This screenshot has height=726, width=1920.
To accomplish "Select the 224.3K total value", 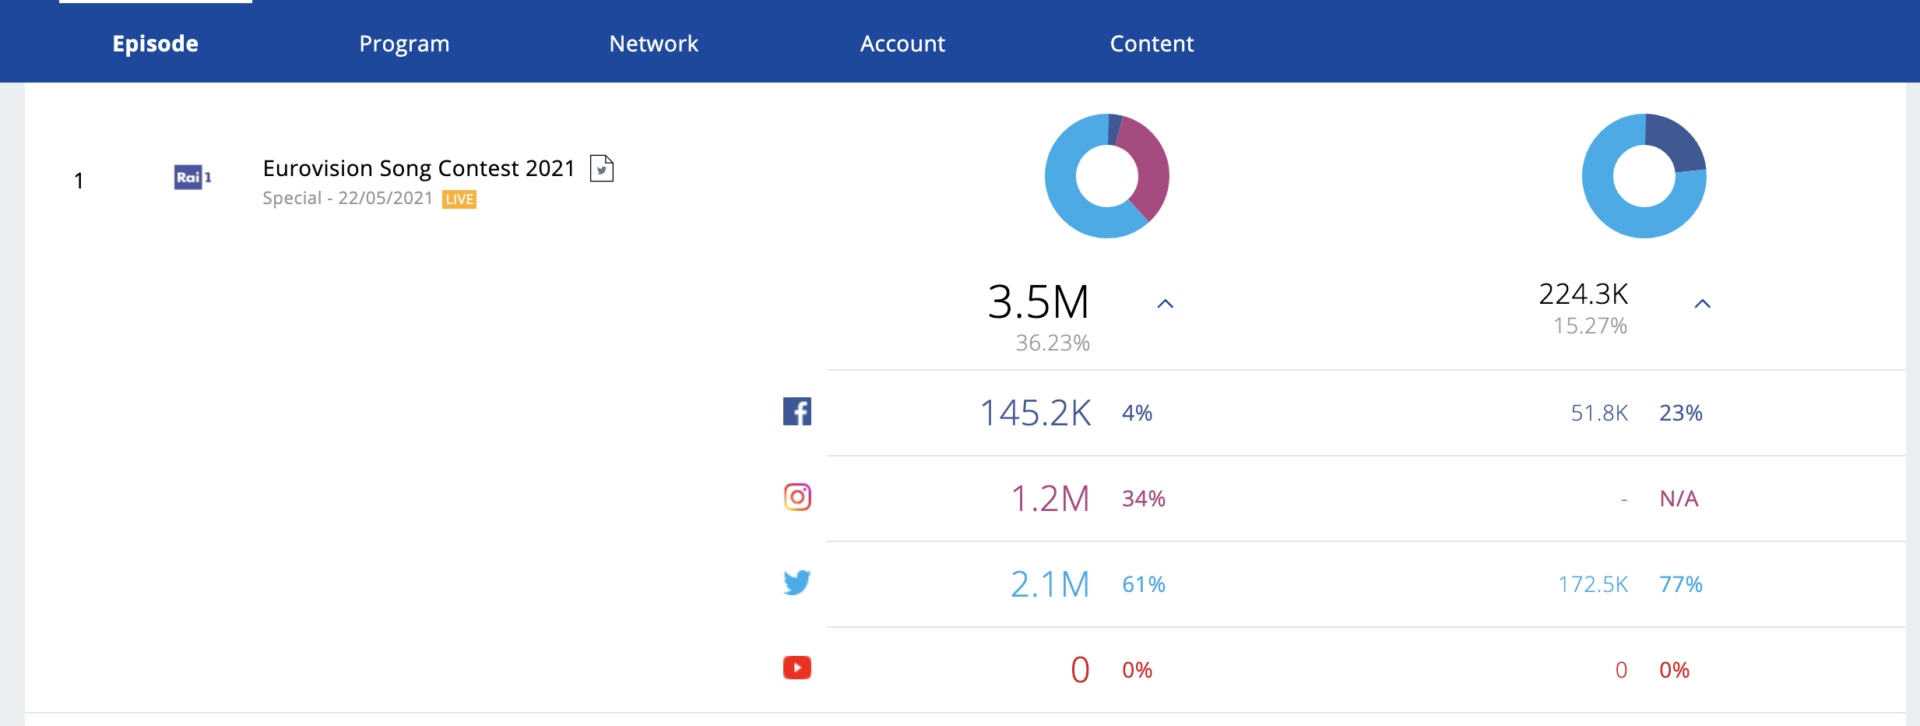I will [x=1583, y=294].
